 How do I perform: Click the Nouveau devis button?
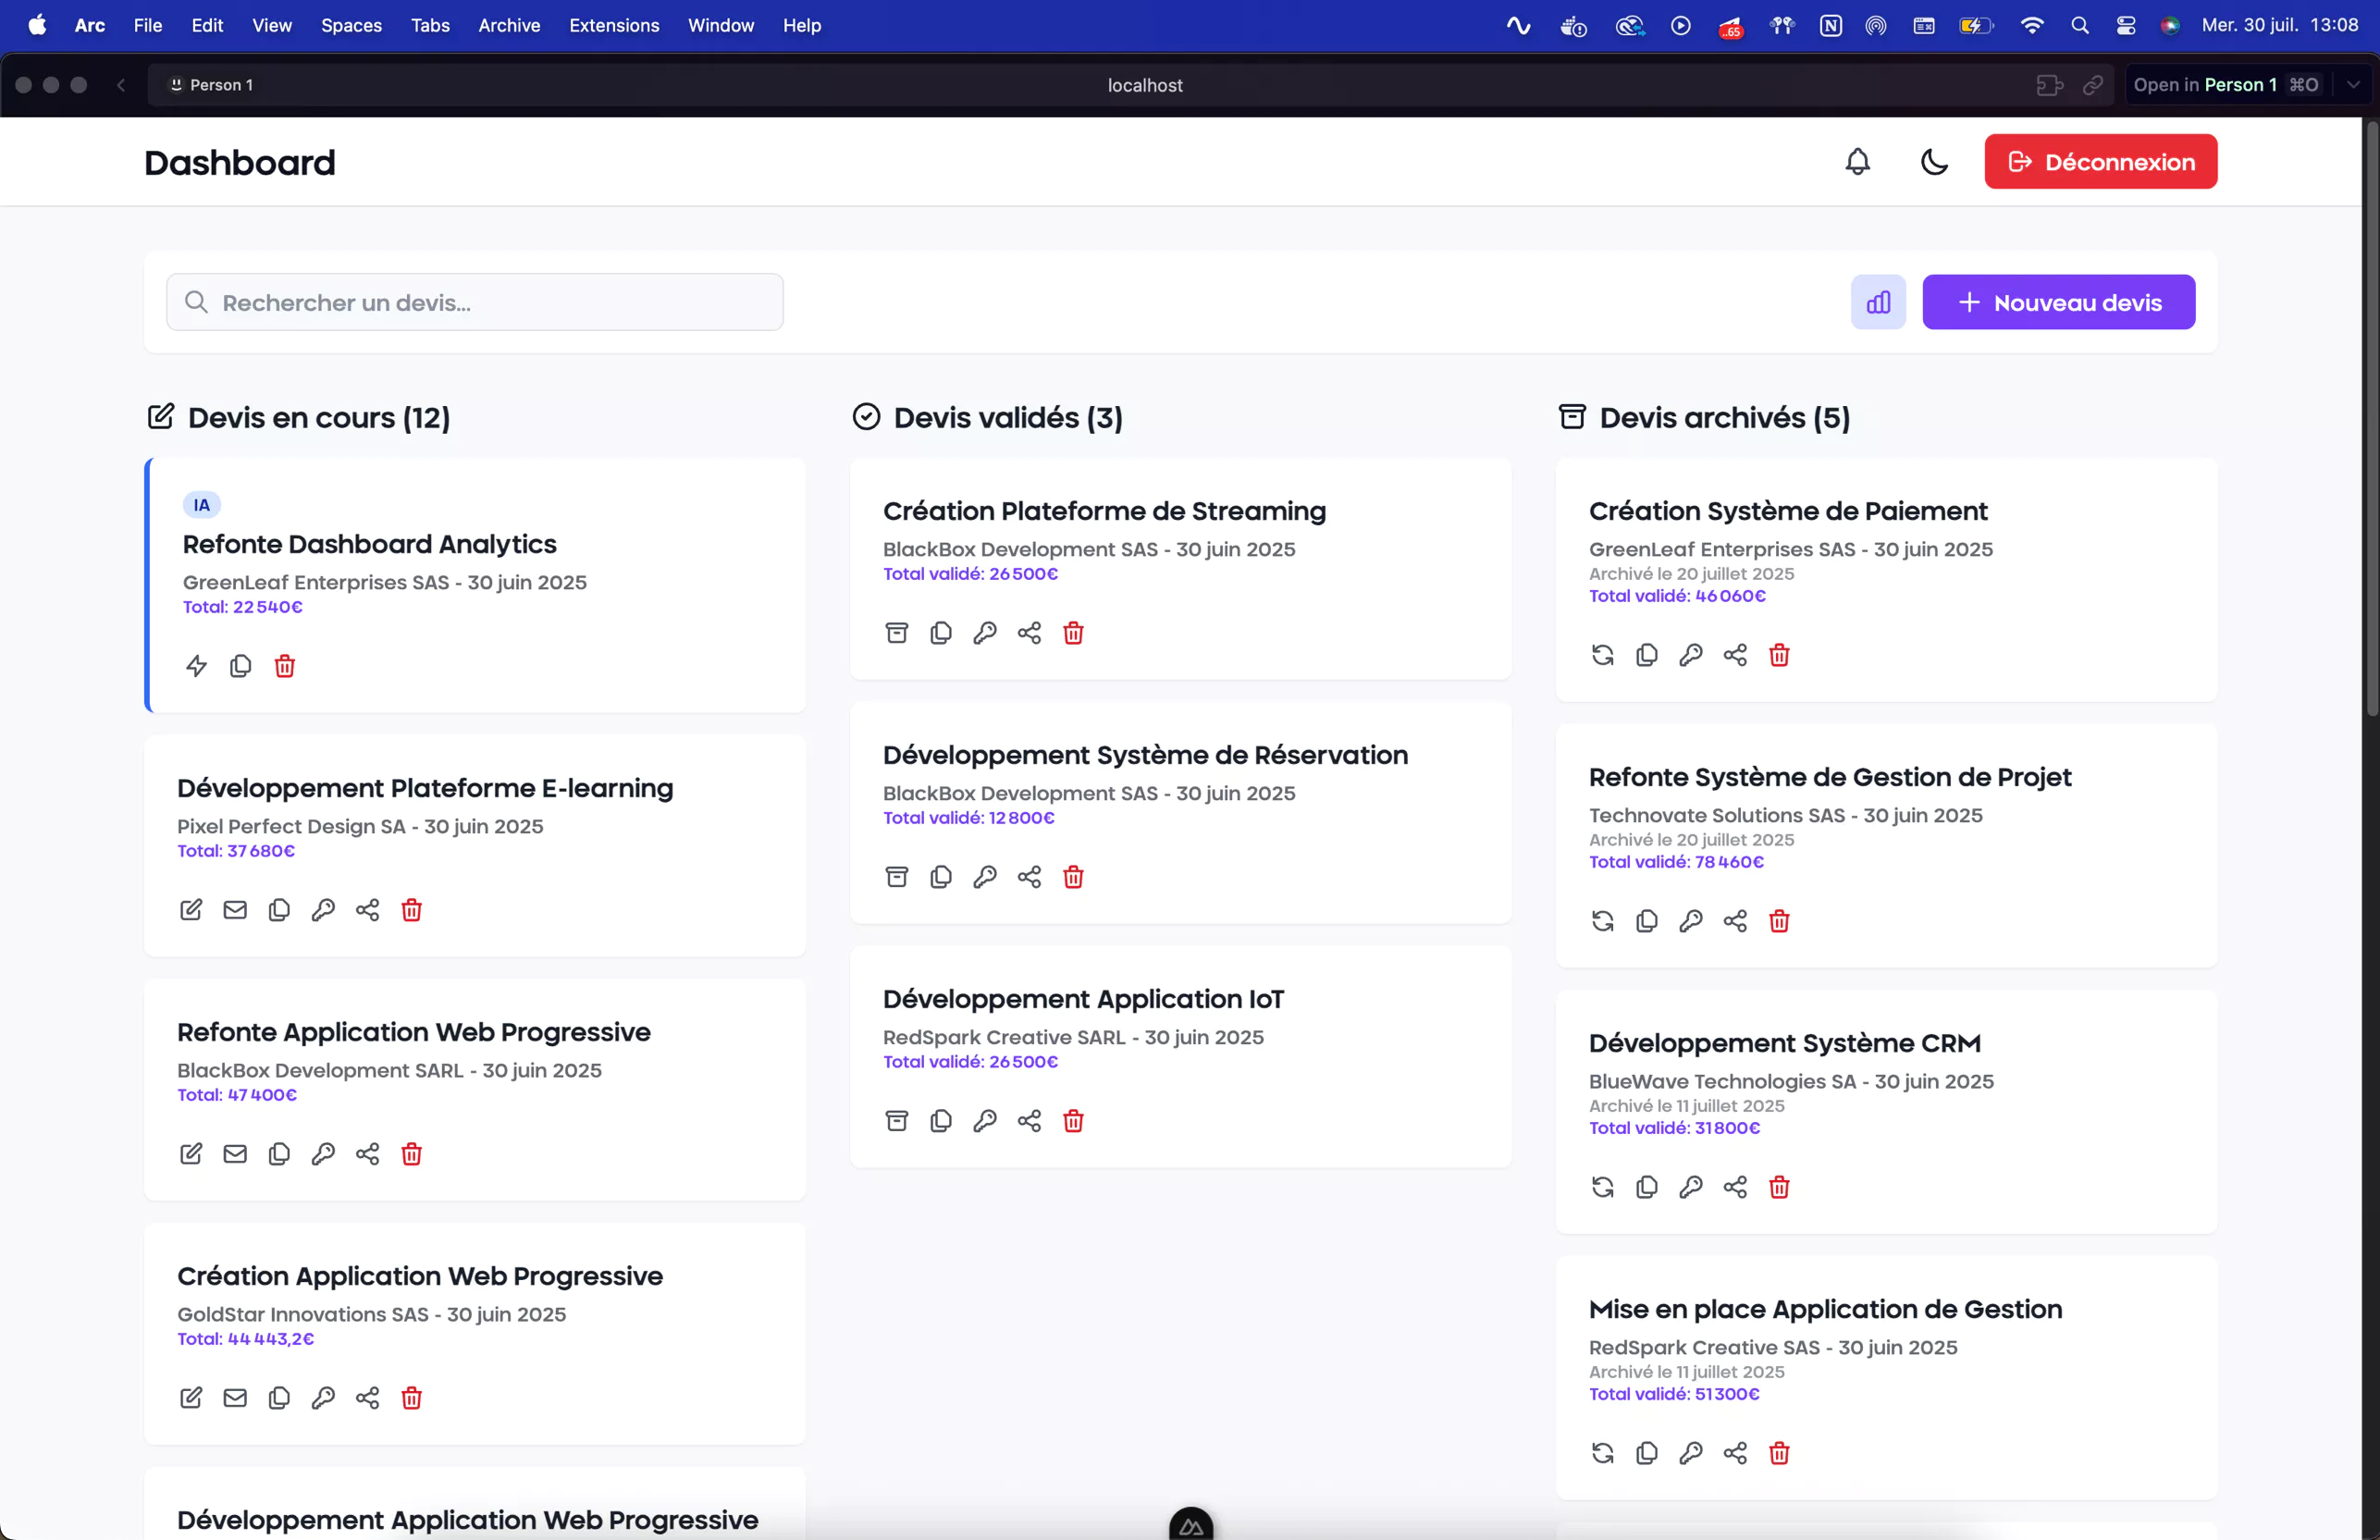pyautogui.click(x=2058, y=302)
